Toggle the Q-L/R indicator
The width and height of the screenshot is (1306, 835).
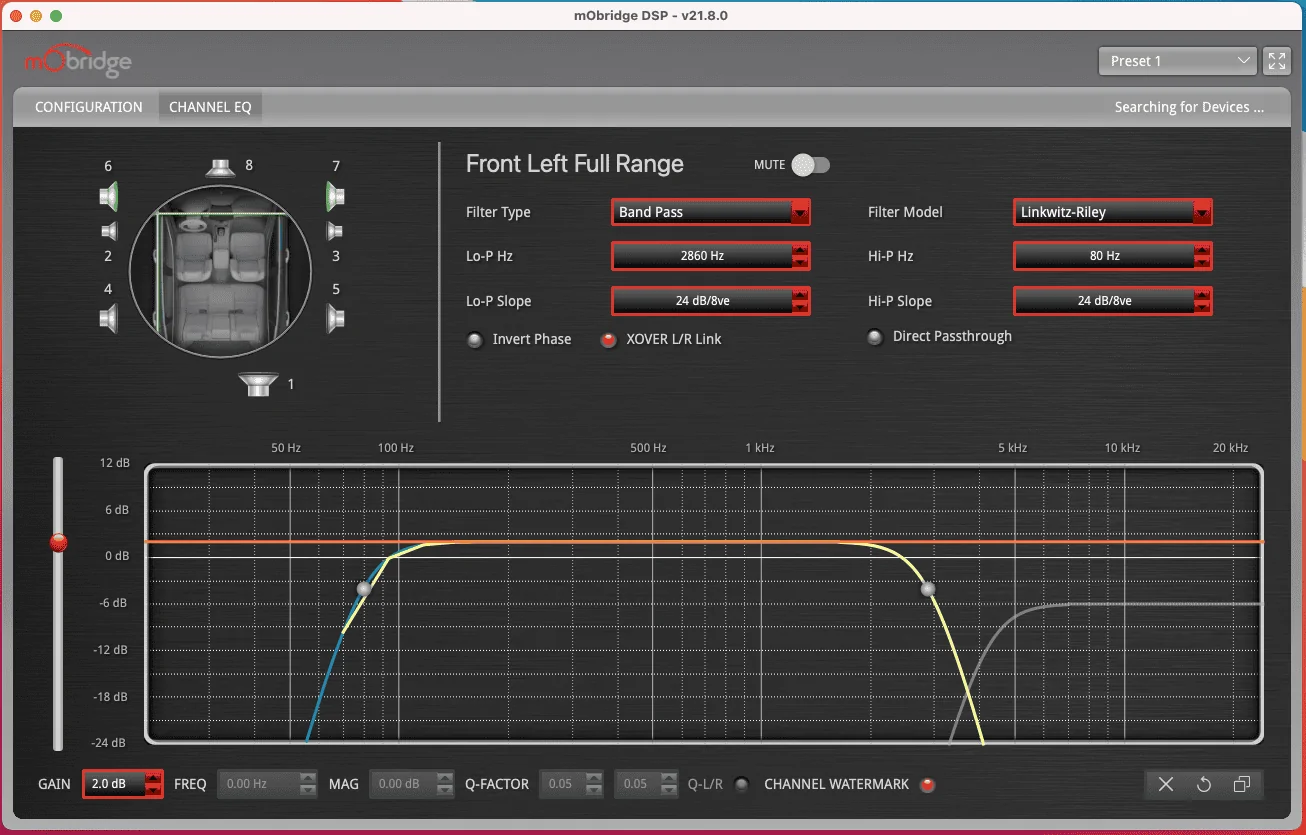741,784
